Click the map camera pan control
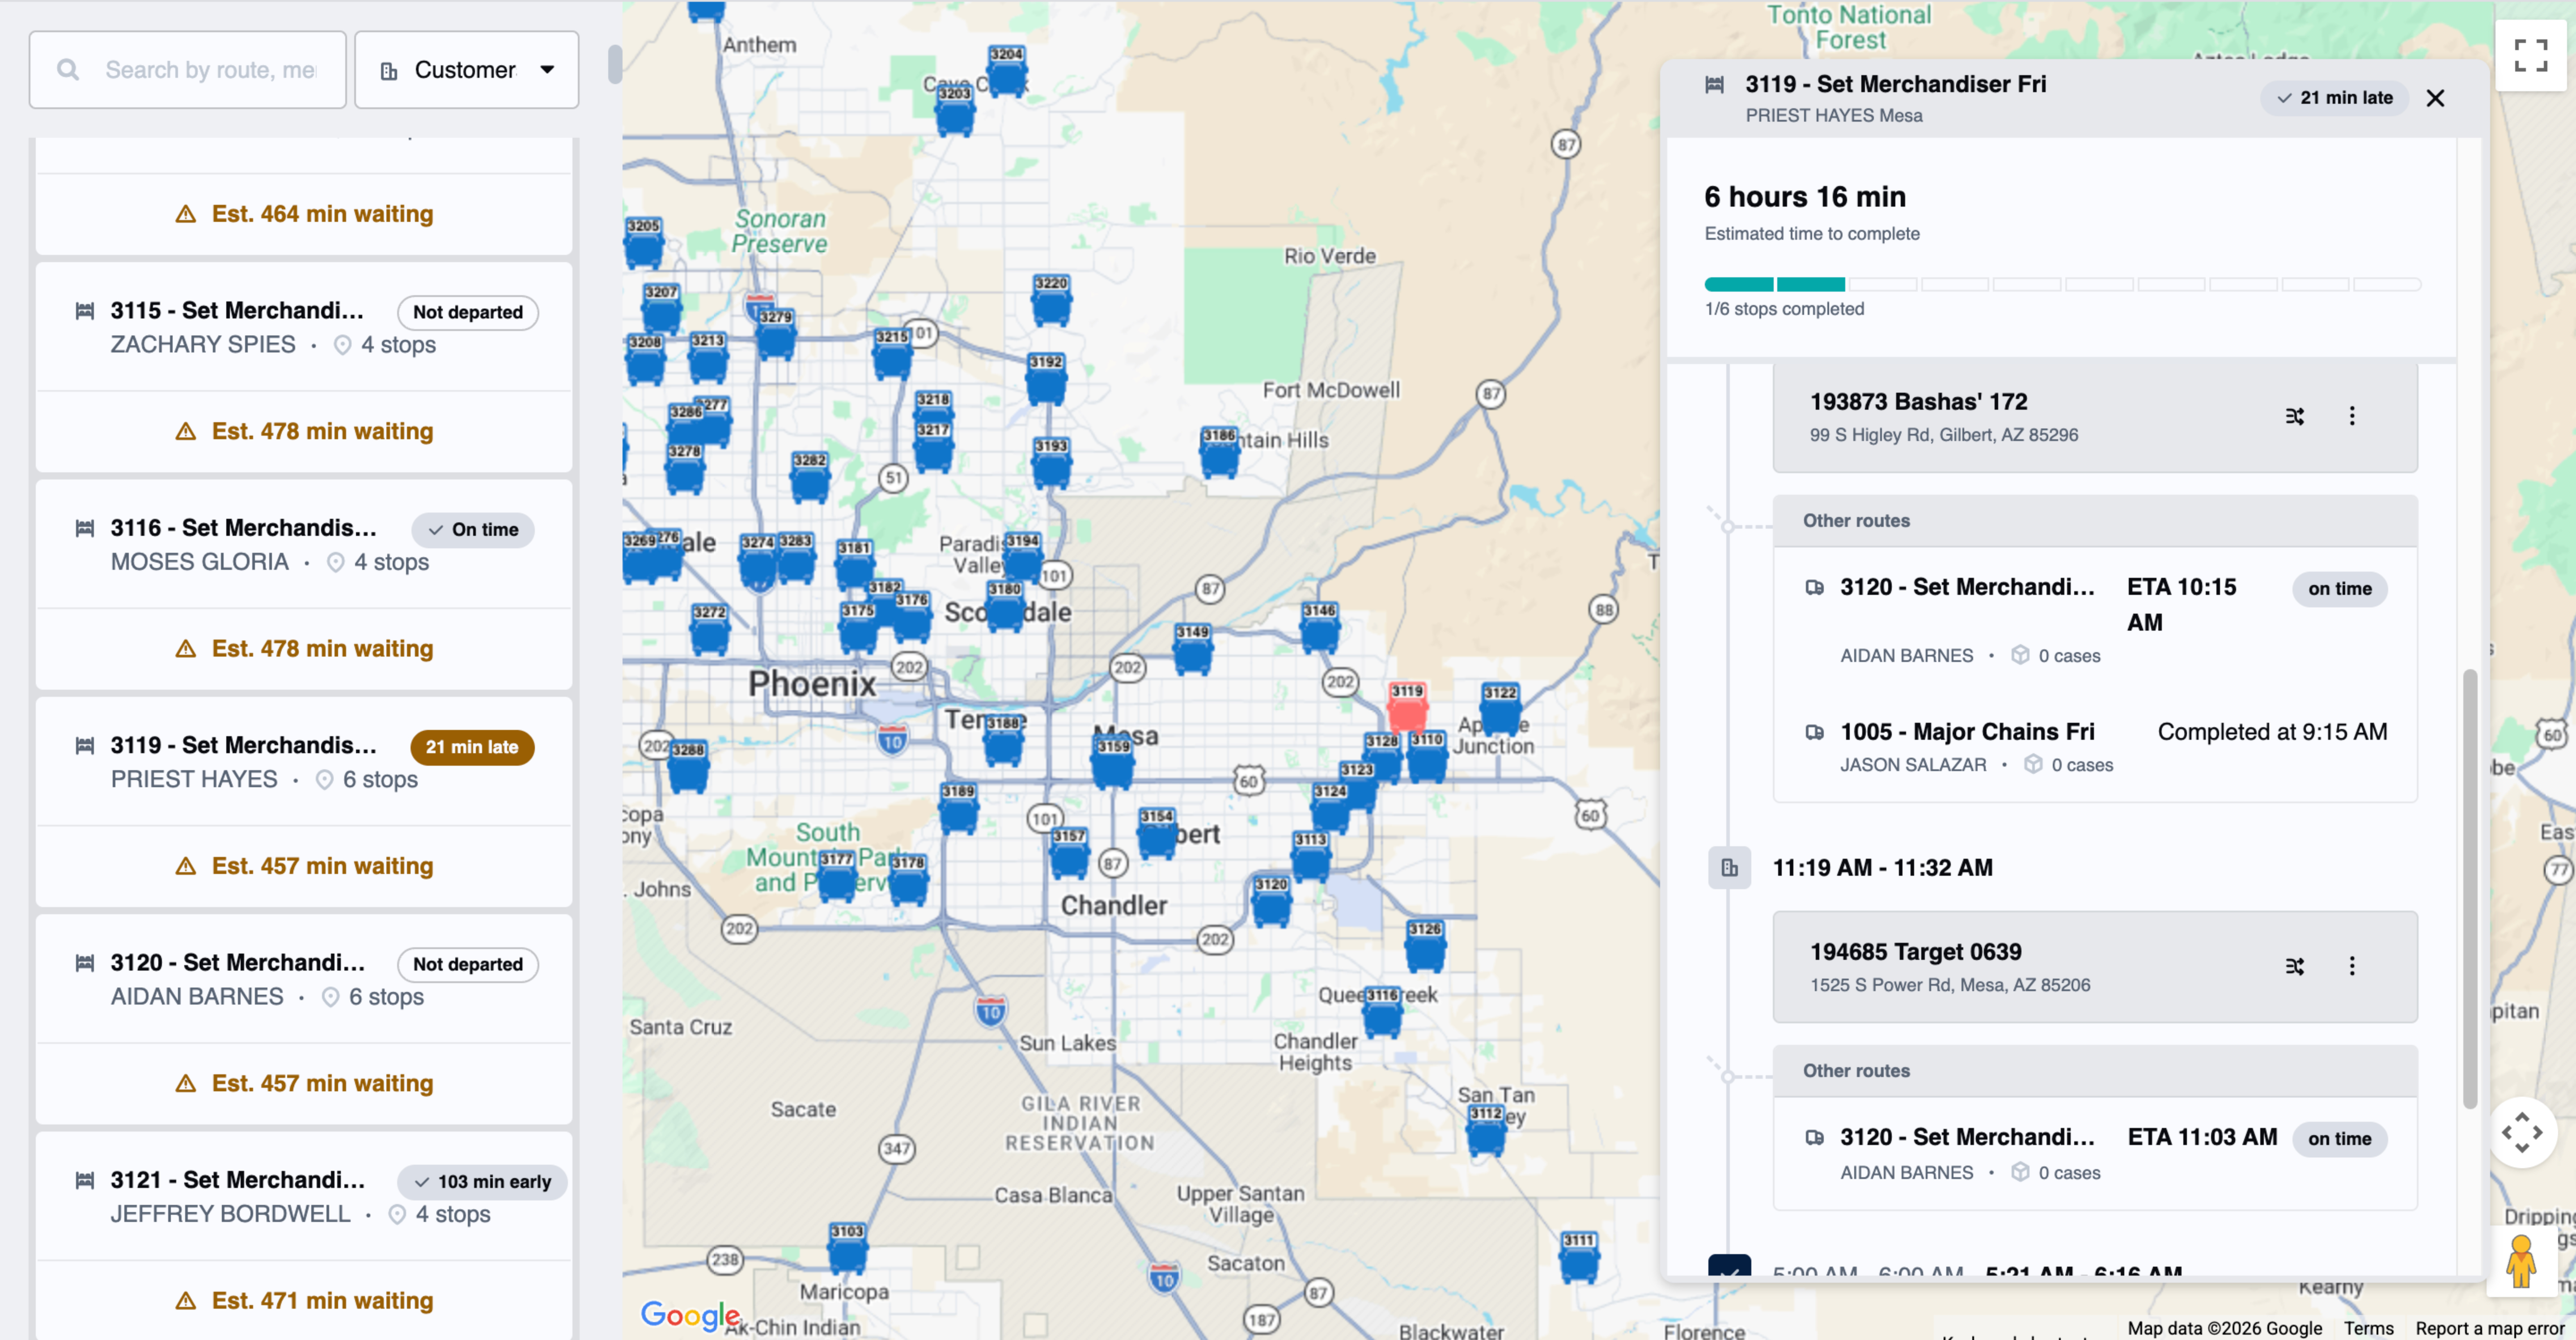 [2521, 1132]
